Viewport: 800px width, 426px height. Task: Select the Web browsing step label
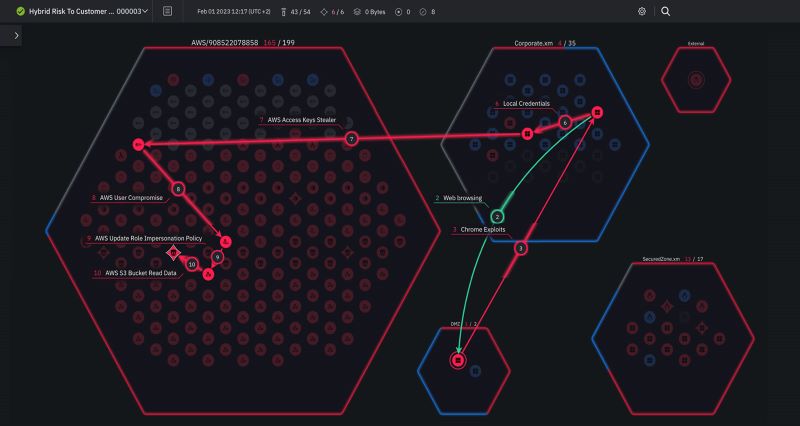(462, 198)
